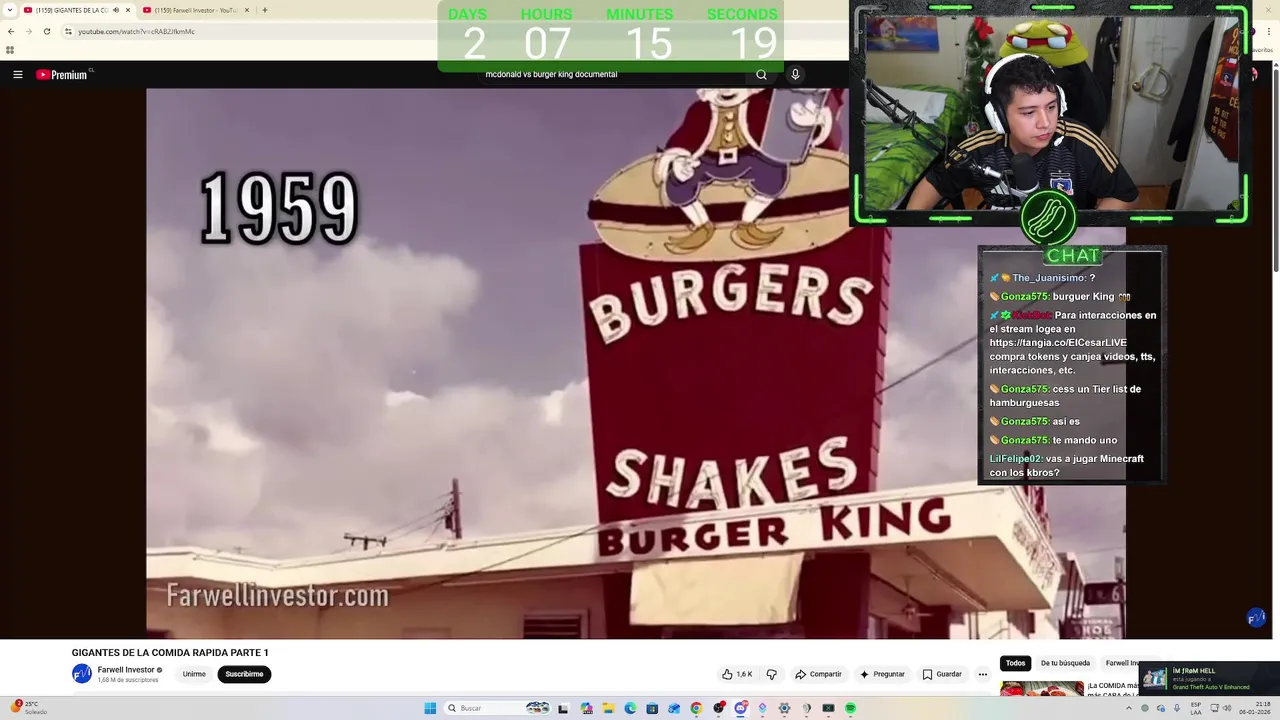Reload the page with the refresh icon
This screenshot has width=1280, height=720.
pos(46,31)
